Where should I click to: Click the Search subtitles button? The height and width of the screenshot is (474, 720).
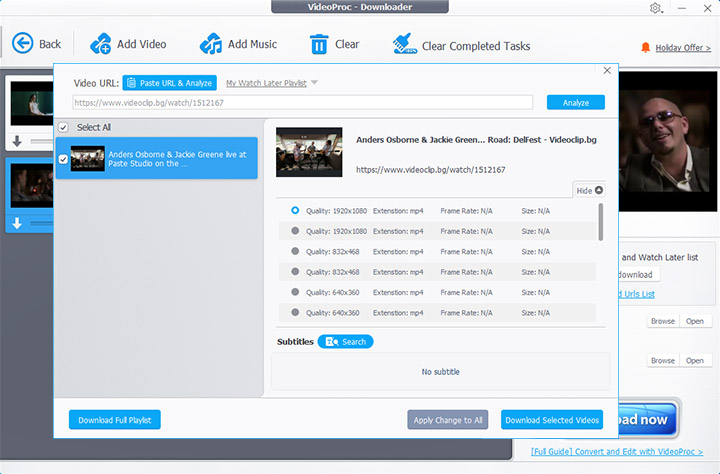(345, 342)
